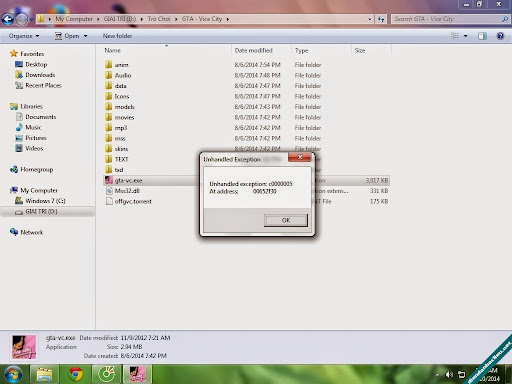Open Documents library in navigation pane
Viewport: 512px width, 384px height.
coord(36,117)
